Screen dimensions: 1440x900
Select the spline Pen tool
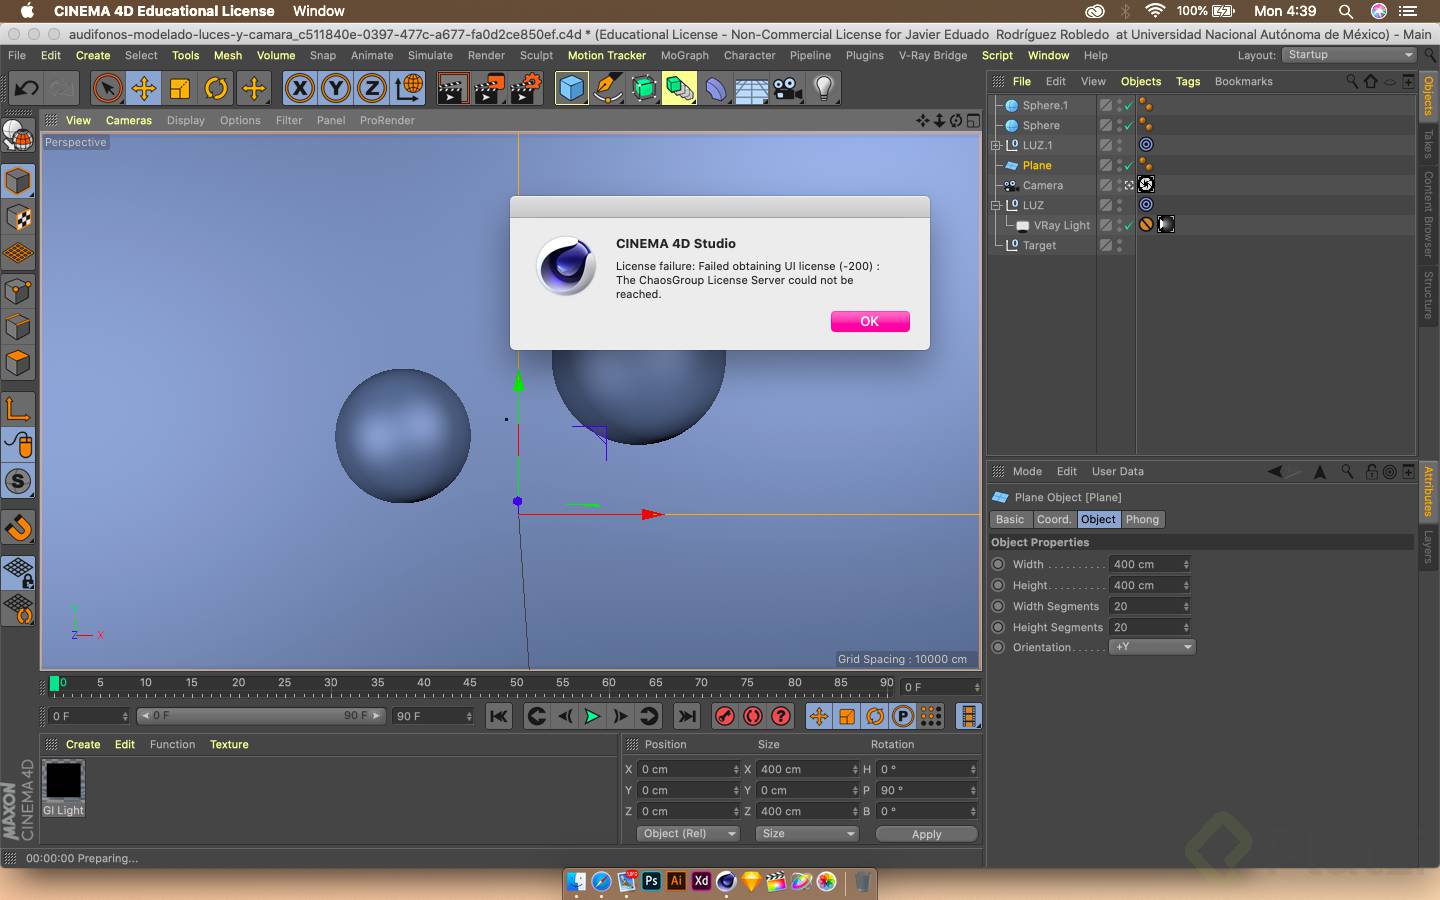click(x=607, y=89)
